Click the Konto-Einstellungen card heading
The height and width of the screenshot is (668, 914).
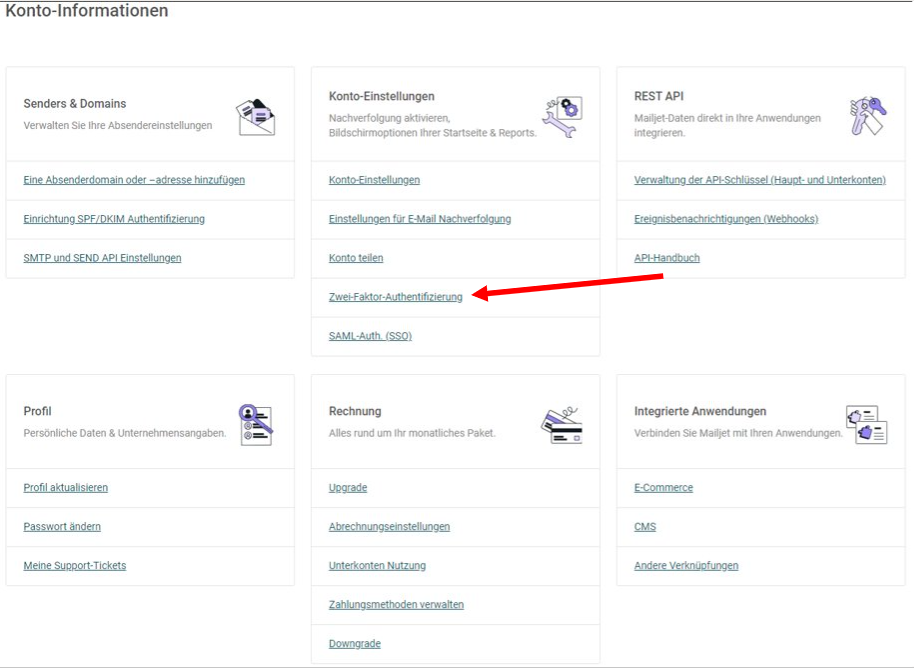[382, 96]
